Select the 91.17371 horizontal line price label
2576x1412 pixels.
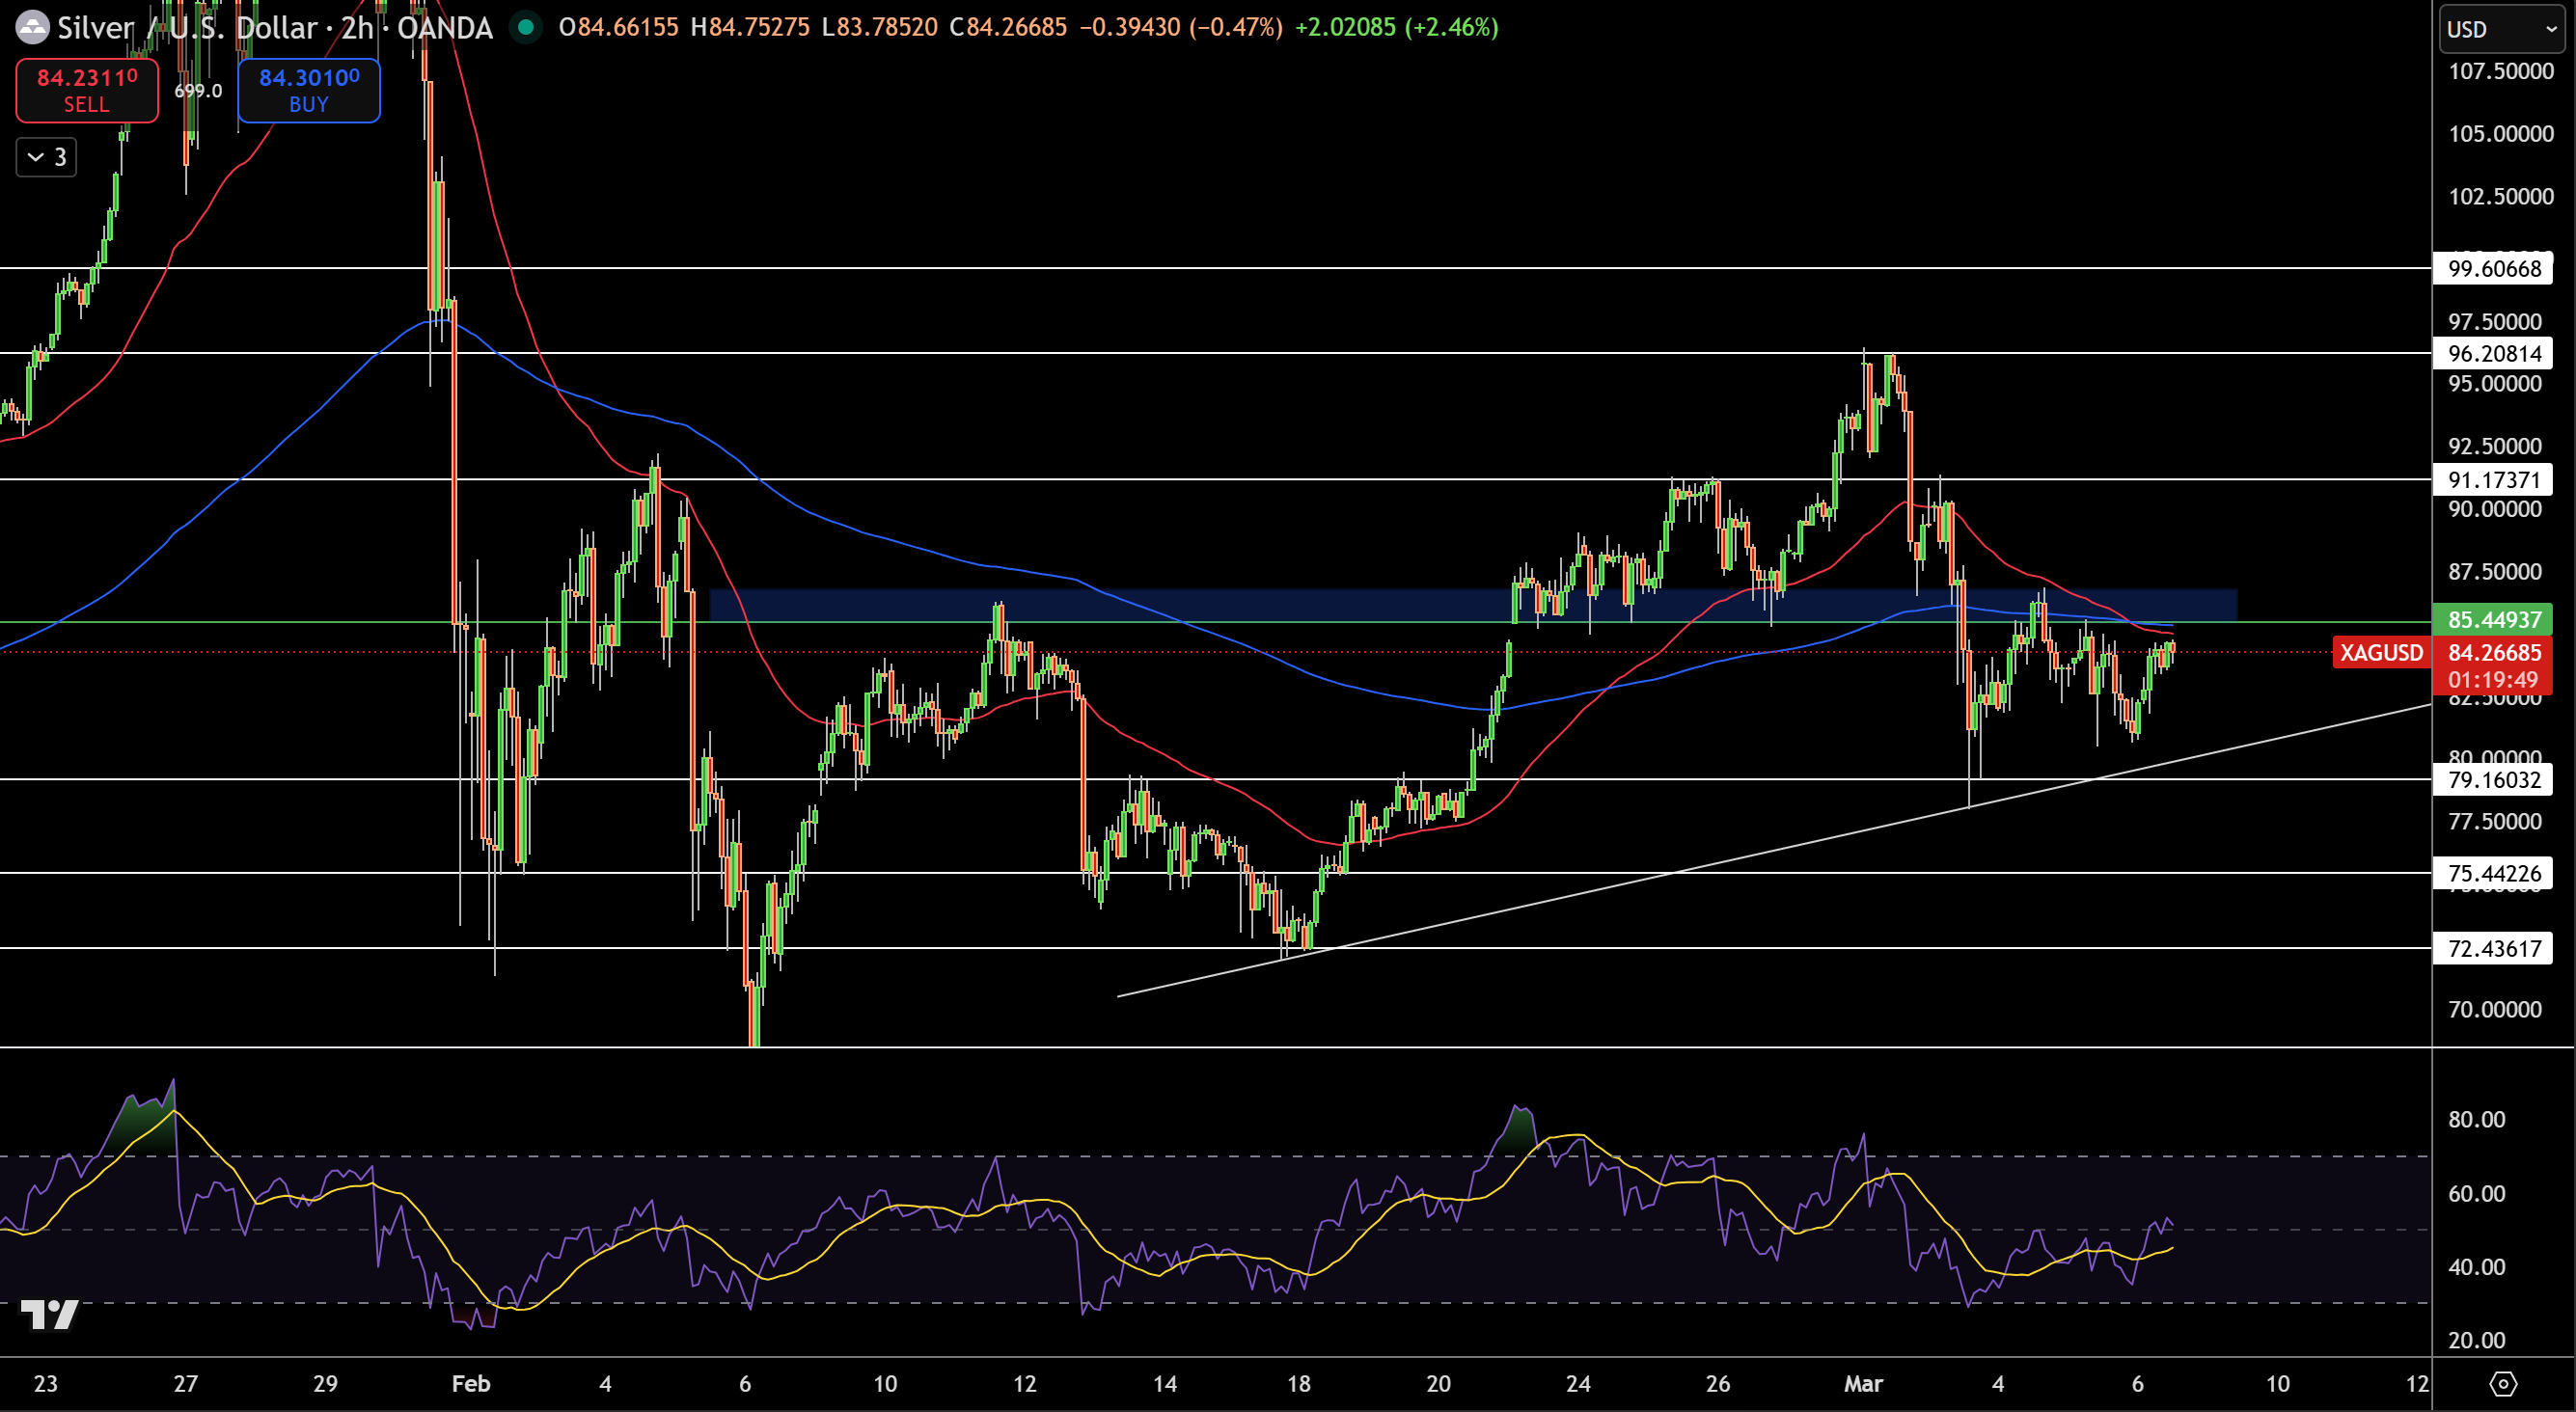click(x=2494, y=479)
